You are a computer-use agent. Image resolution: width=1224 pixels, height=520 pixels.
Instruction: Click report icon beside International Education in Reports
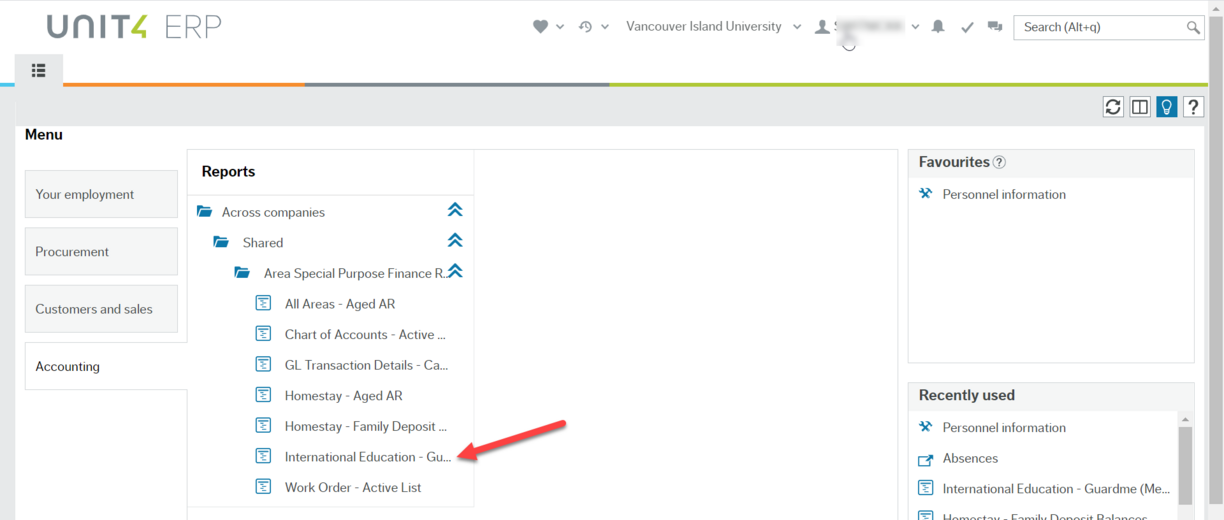(x=264, y=455)
